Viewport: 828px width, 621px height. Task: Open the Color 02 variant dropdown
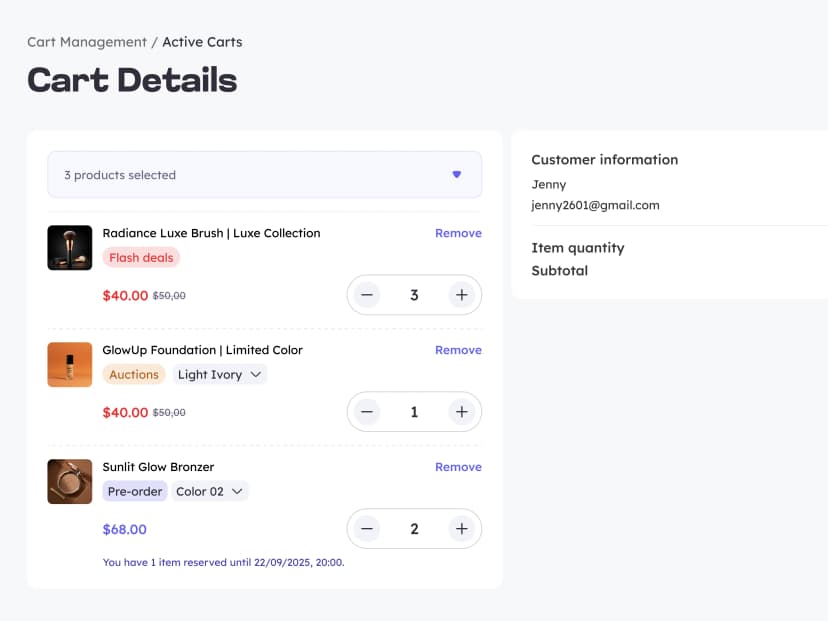pyautogui.click(x=210, y=491)
